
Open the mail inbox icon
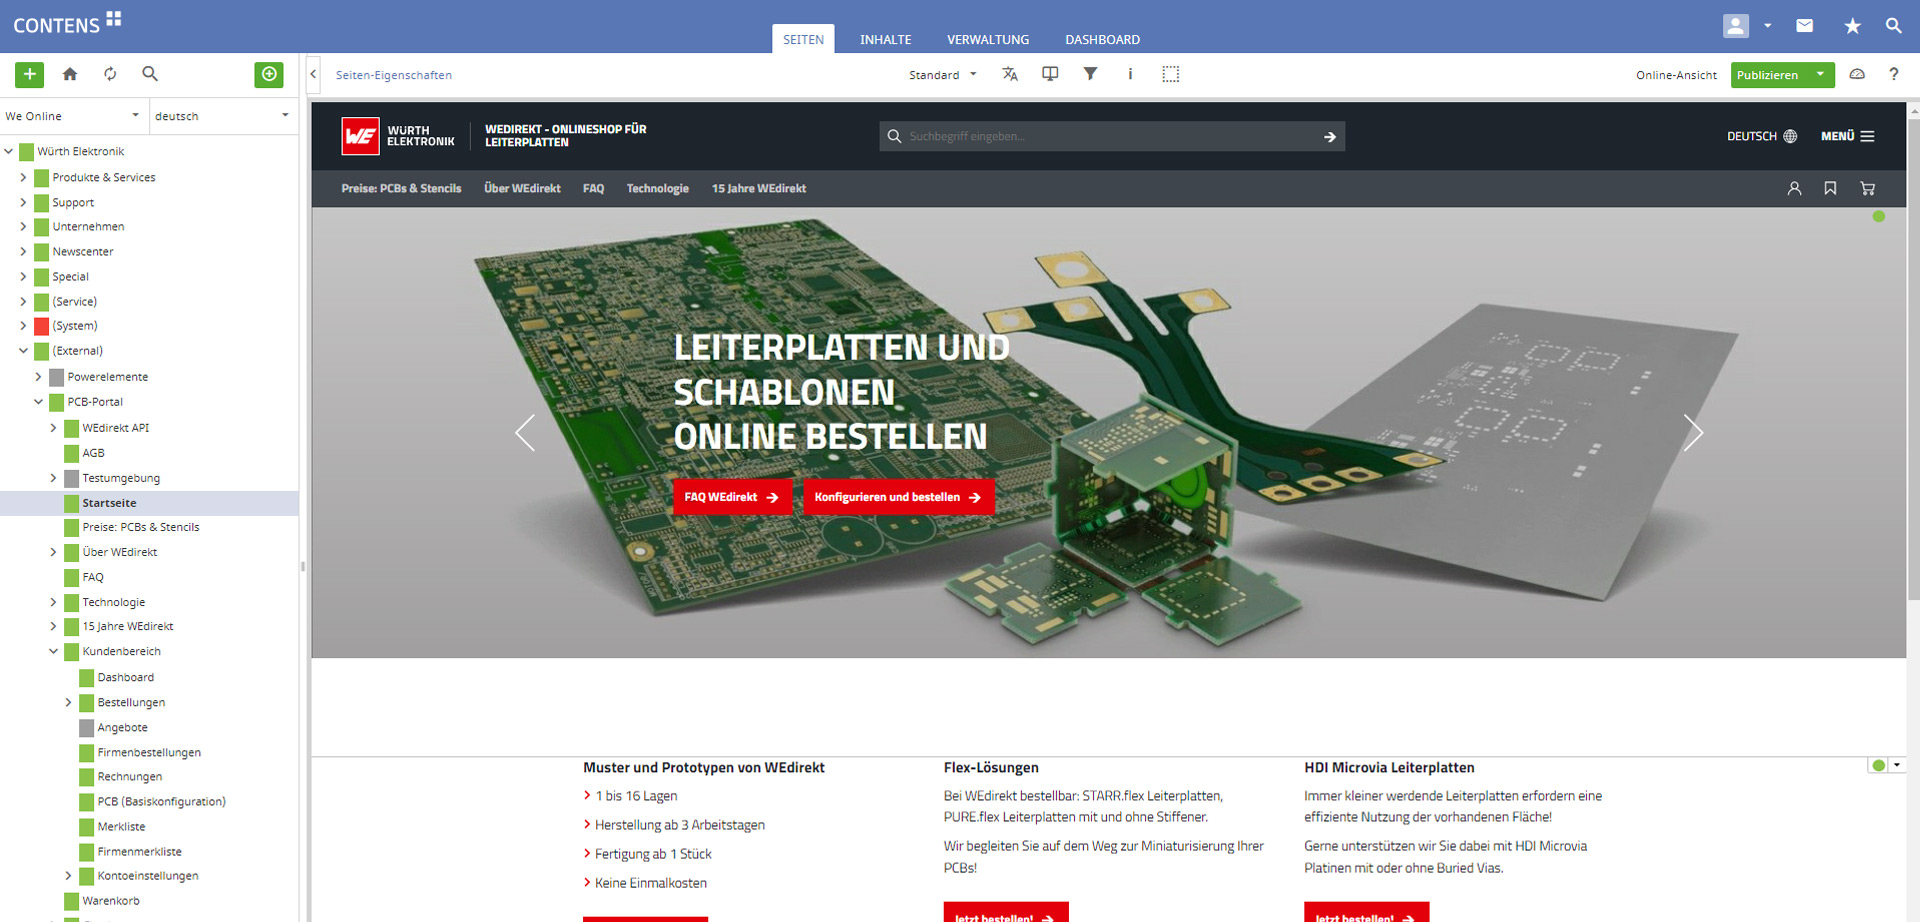click(1804, 26)
